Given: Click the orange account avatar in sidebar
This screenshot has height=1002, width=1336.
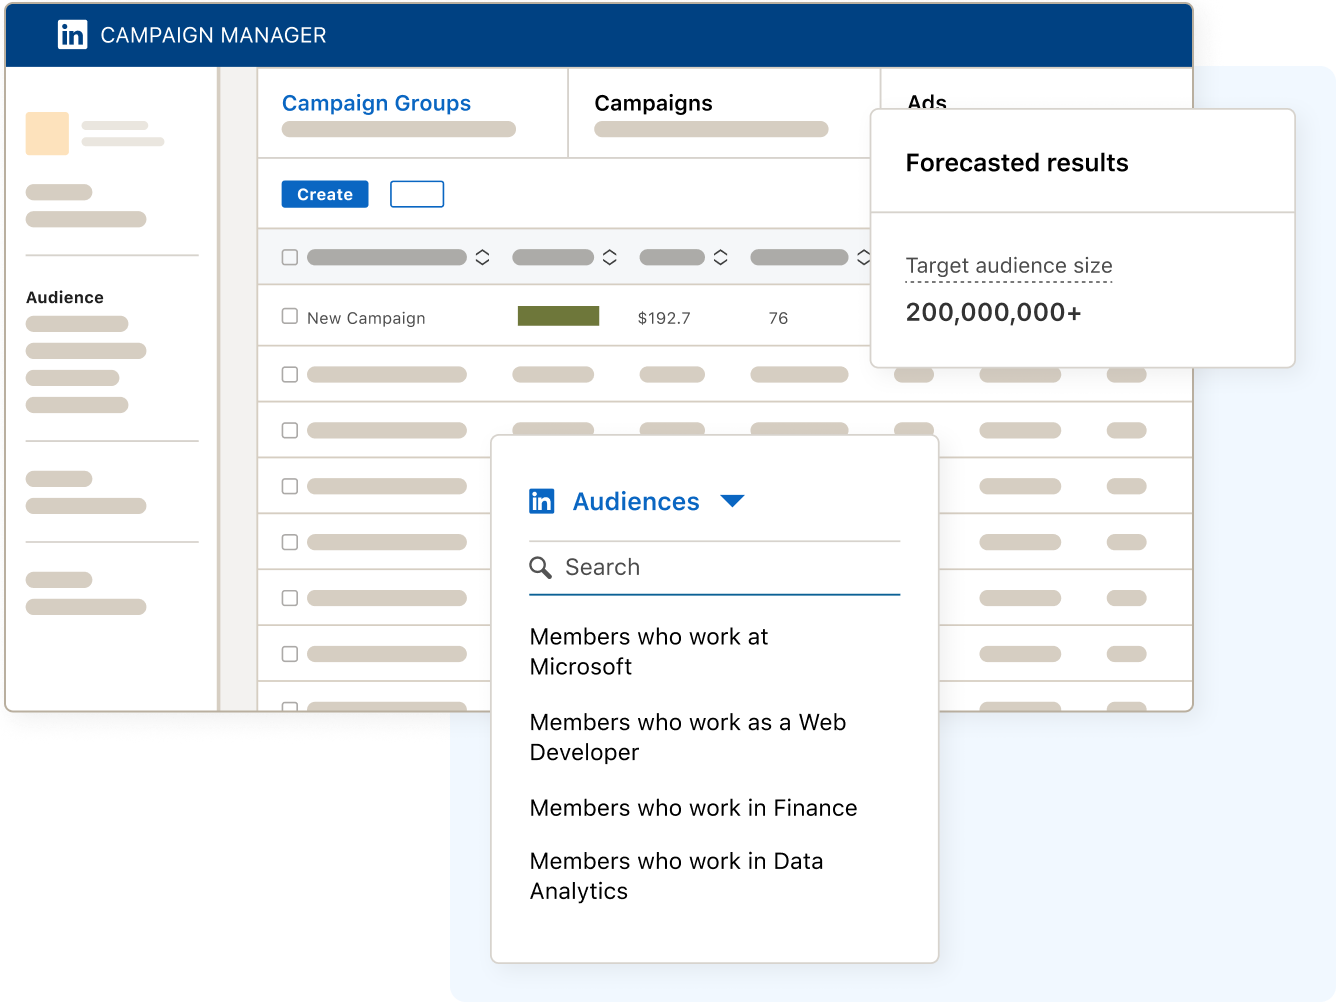Looking at the screenshot, I should pyautogui.click(x=47, y=133).
